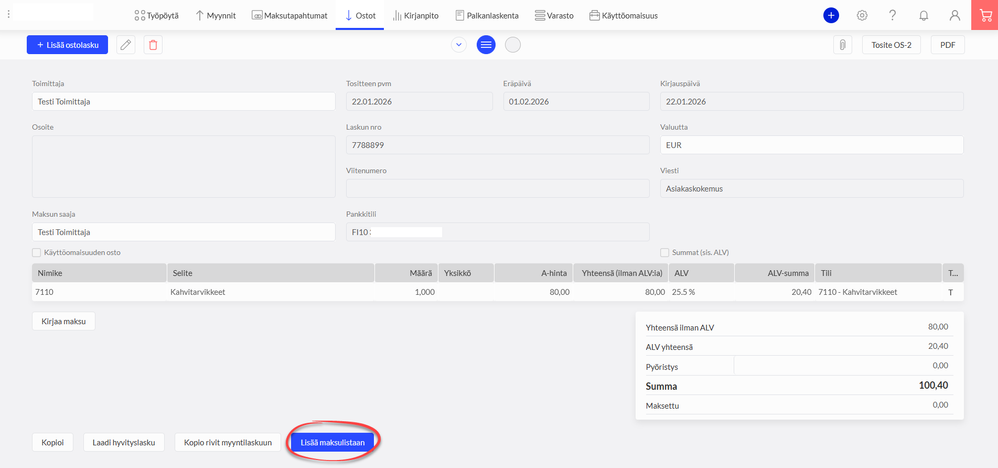The height and width of the screenshot is (468, 998).
Task: Select the blue list-view circle icon
Action: [x=486, y=45]
